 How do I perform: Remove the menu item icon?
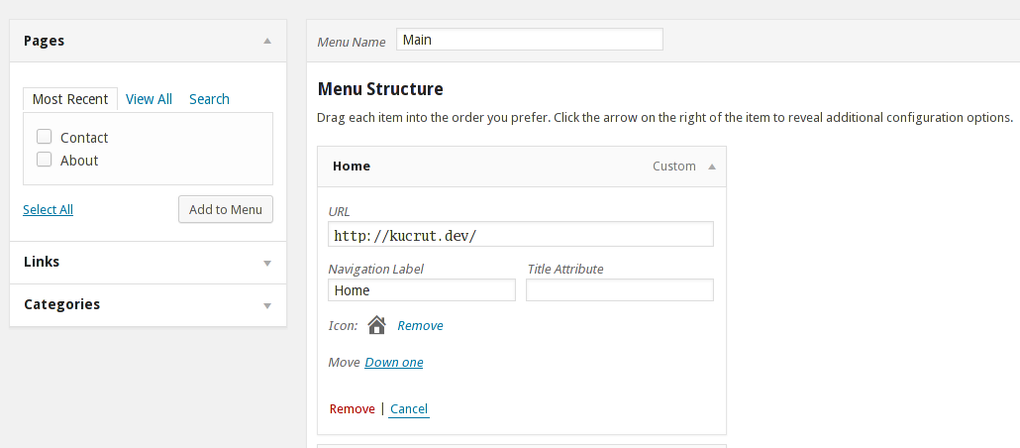(420, 326)
